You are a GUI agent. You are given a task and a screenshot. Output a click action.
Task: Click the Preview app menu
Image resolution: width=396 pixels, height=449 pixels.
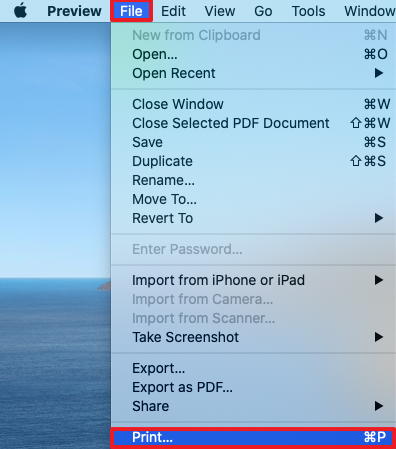point(74,11)
